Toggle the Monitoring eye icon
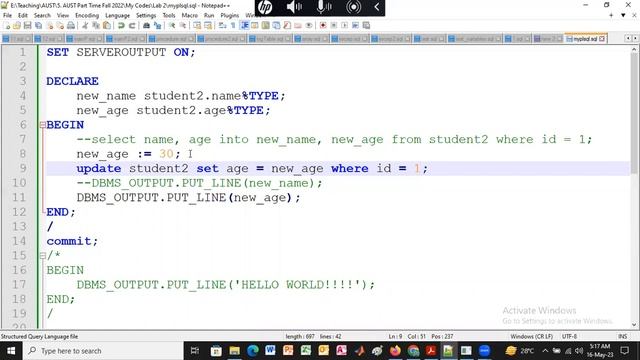This screenshot has height=360, width=640. click(309, 25)
